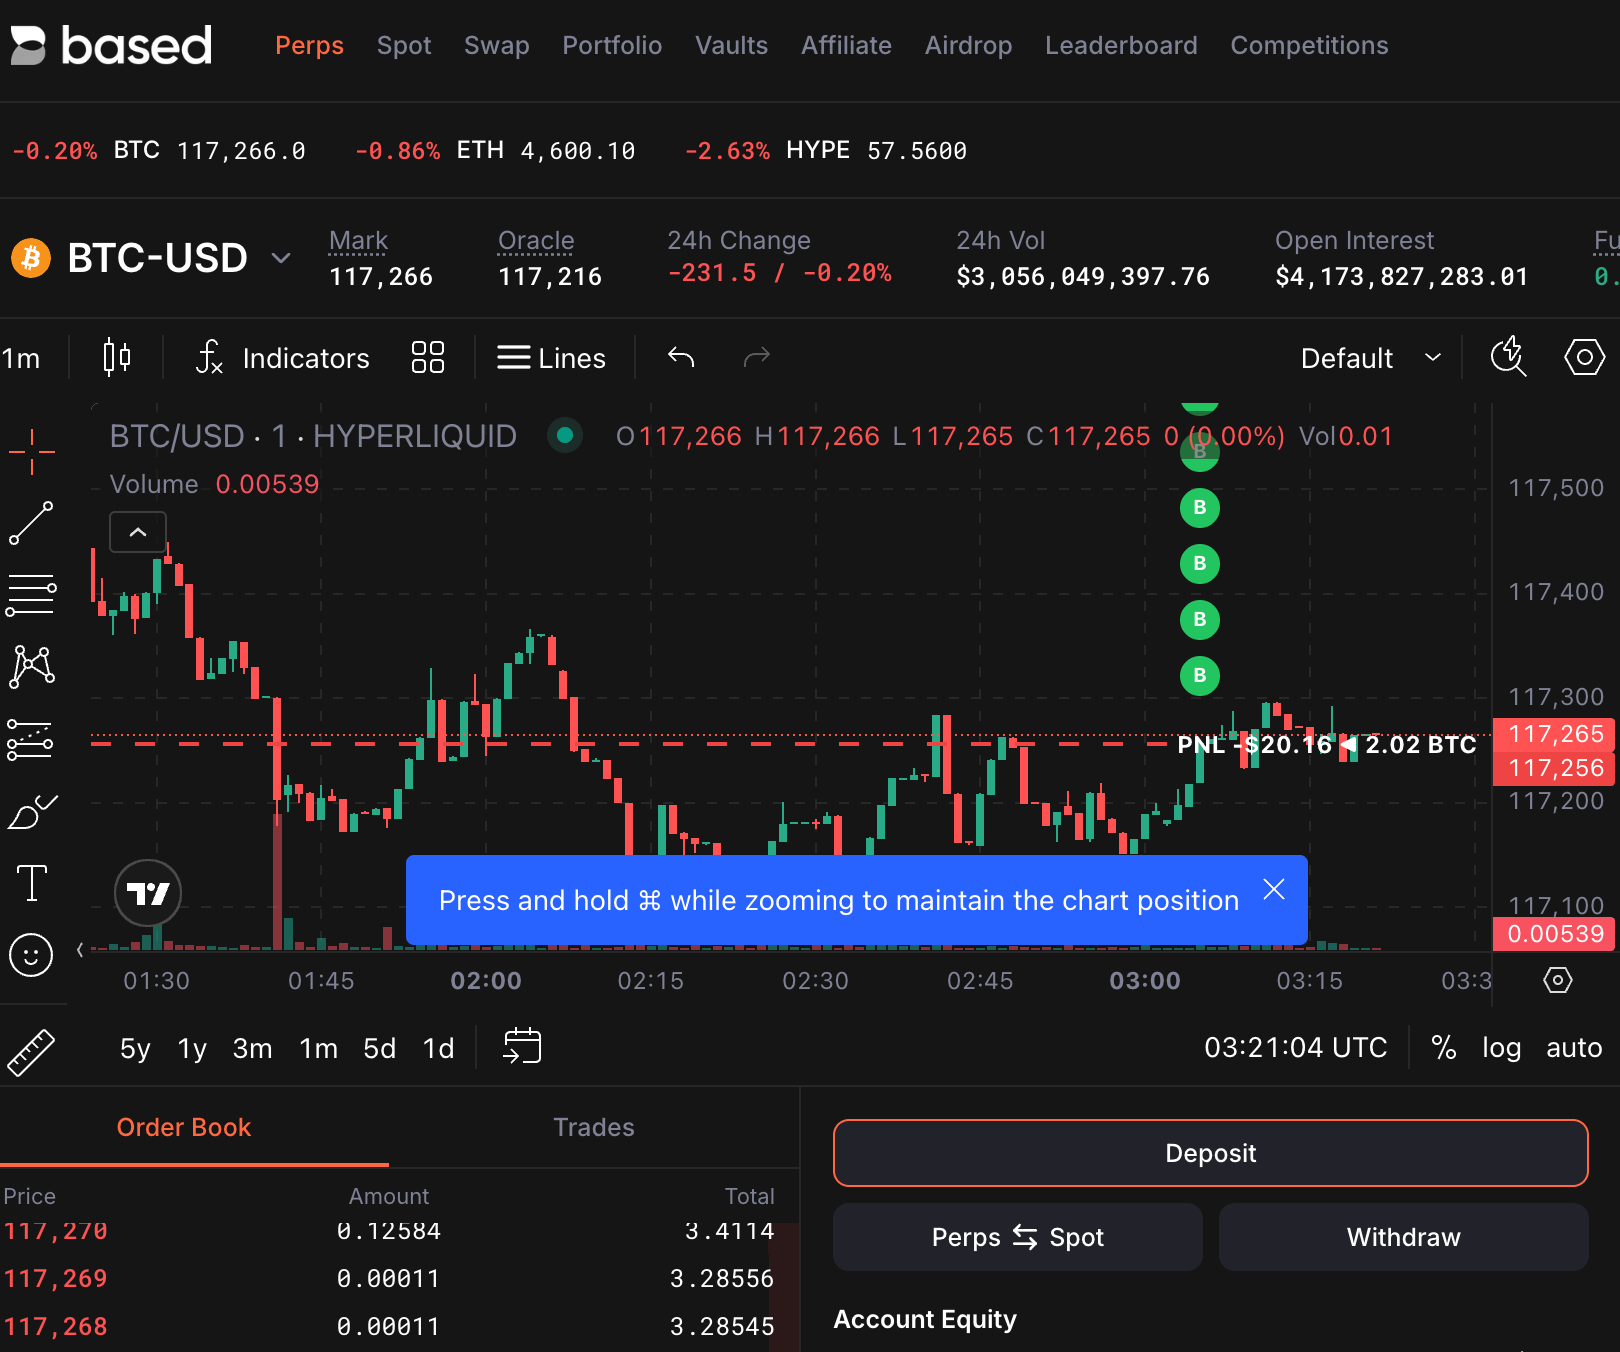Open the Affiliate page
Viewport: 1620px width, 1352px height.
coord(846,45)
